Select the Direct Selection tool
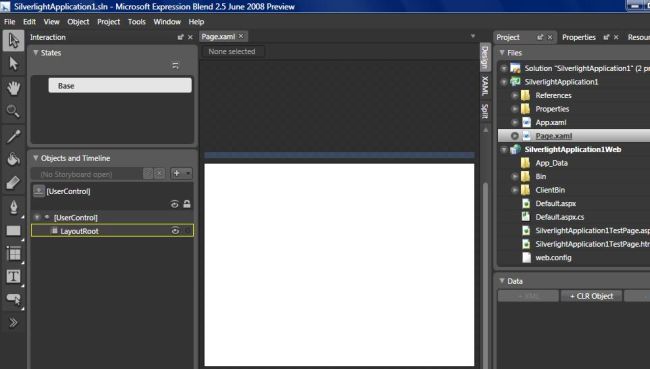 tap(13, 64)
